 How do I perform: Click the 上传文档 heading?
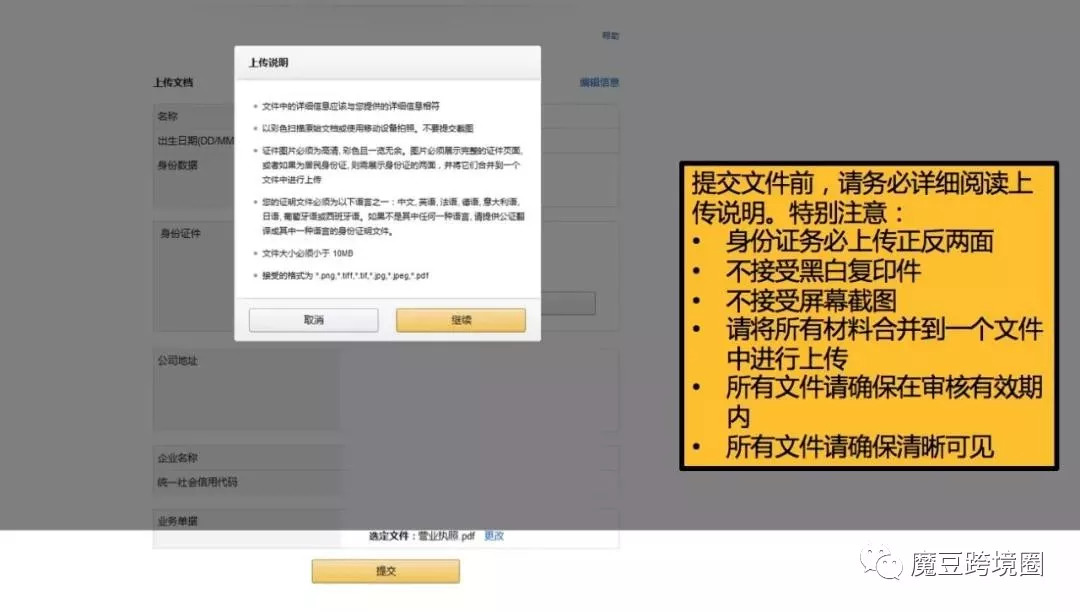pyautogui.click(x=173, y=82)
